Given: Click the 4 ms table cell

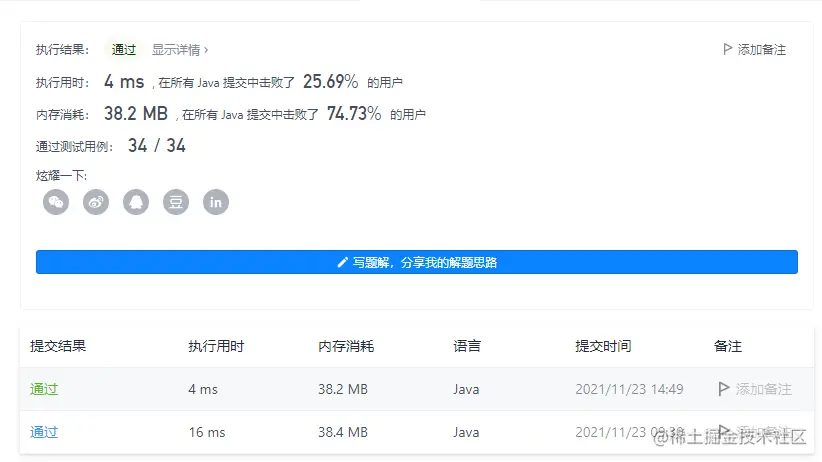Looking at the screenshot, I should (x=203, y=389).
